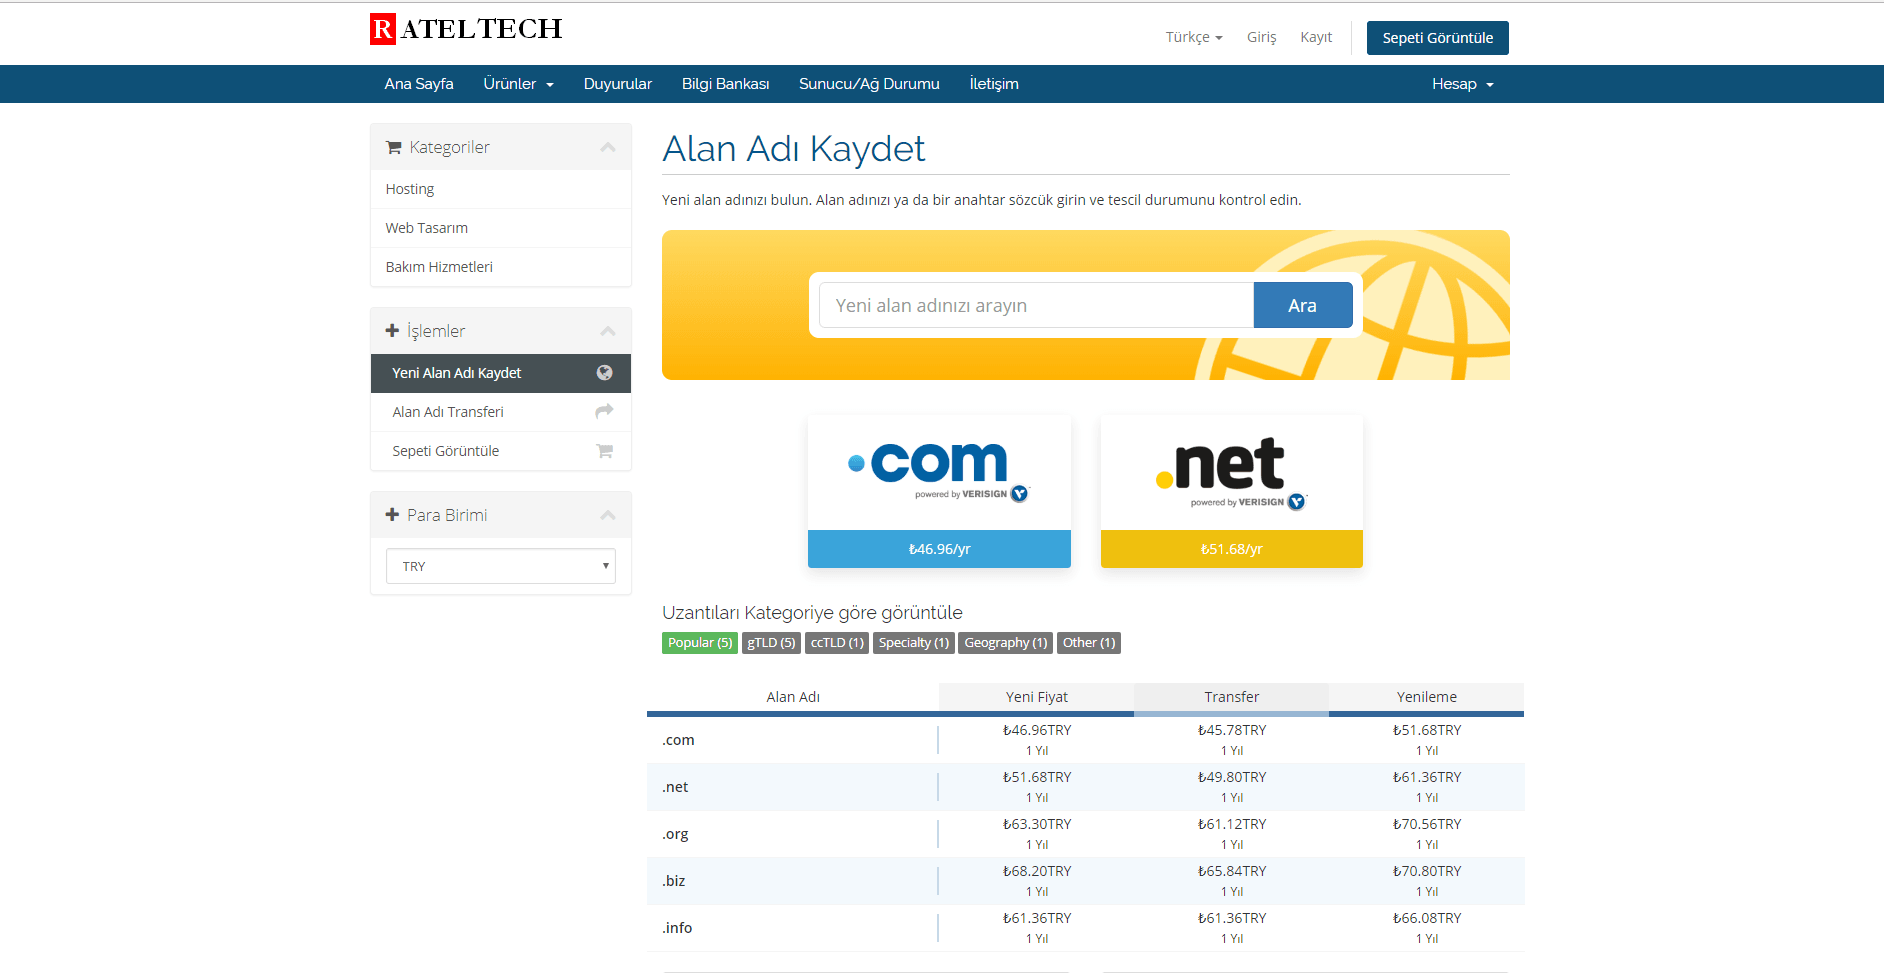Viewport: 1884px width, 973px height.
Task: Click the Yenileme column header
Action: pyautogui.click(x=1427, y=697)
